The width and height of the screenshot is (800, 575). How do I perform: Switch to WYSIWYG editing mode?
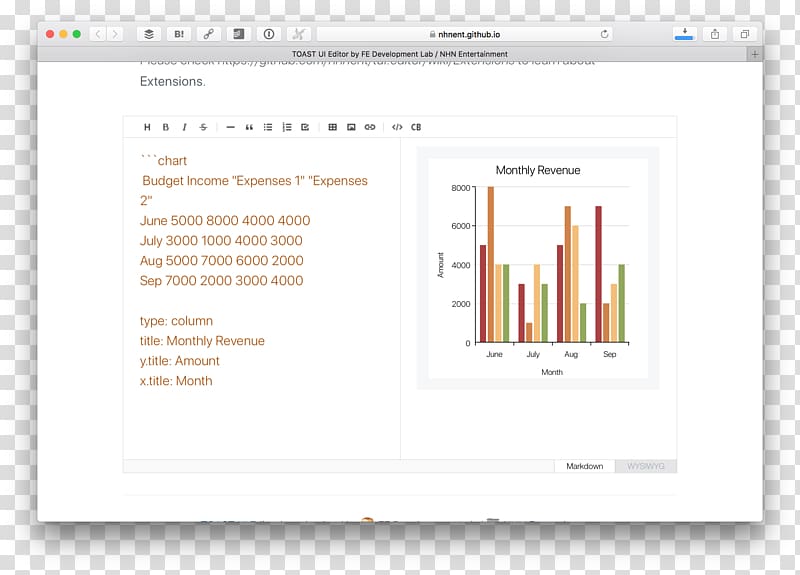(646, 466)
